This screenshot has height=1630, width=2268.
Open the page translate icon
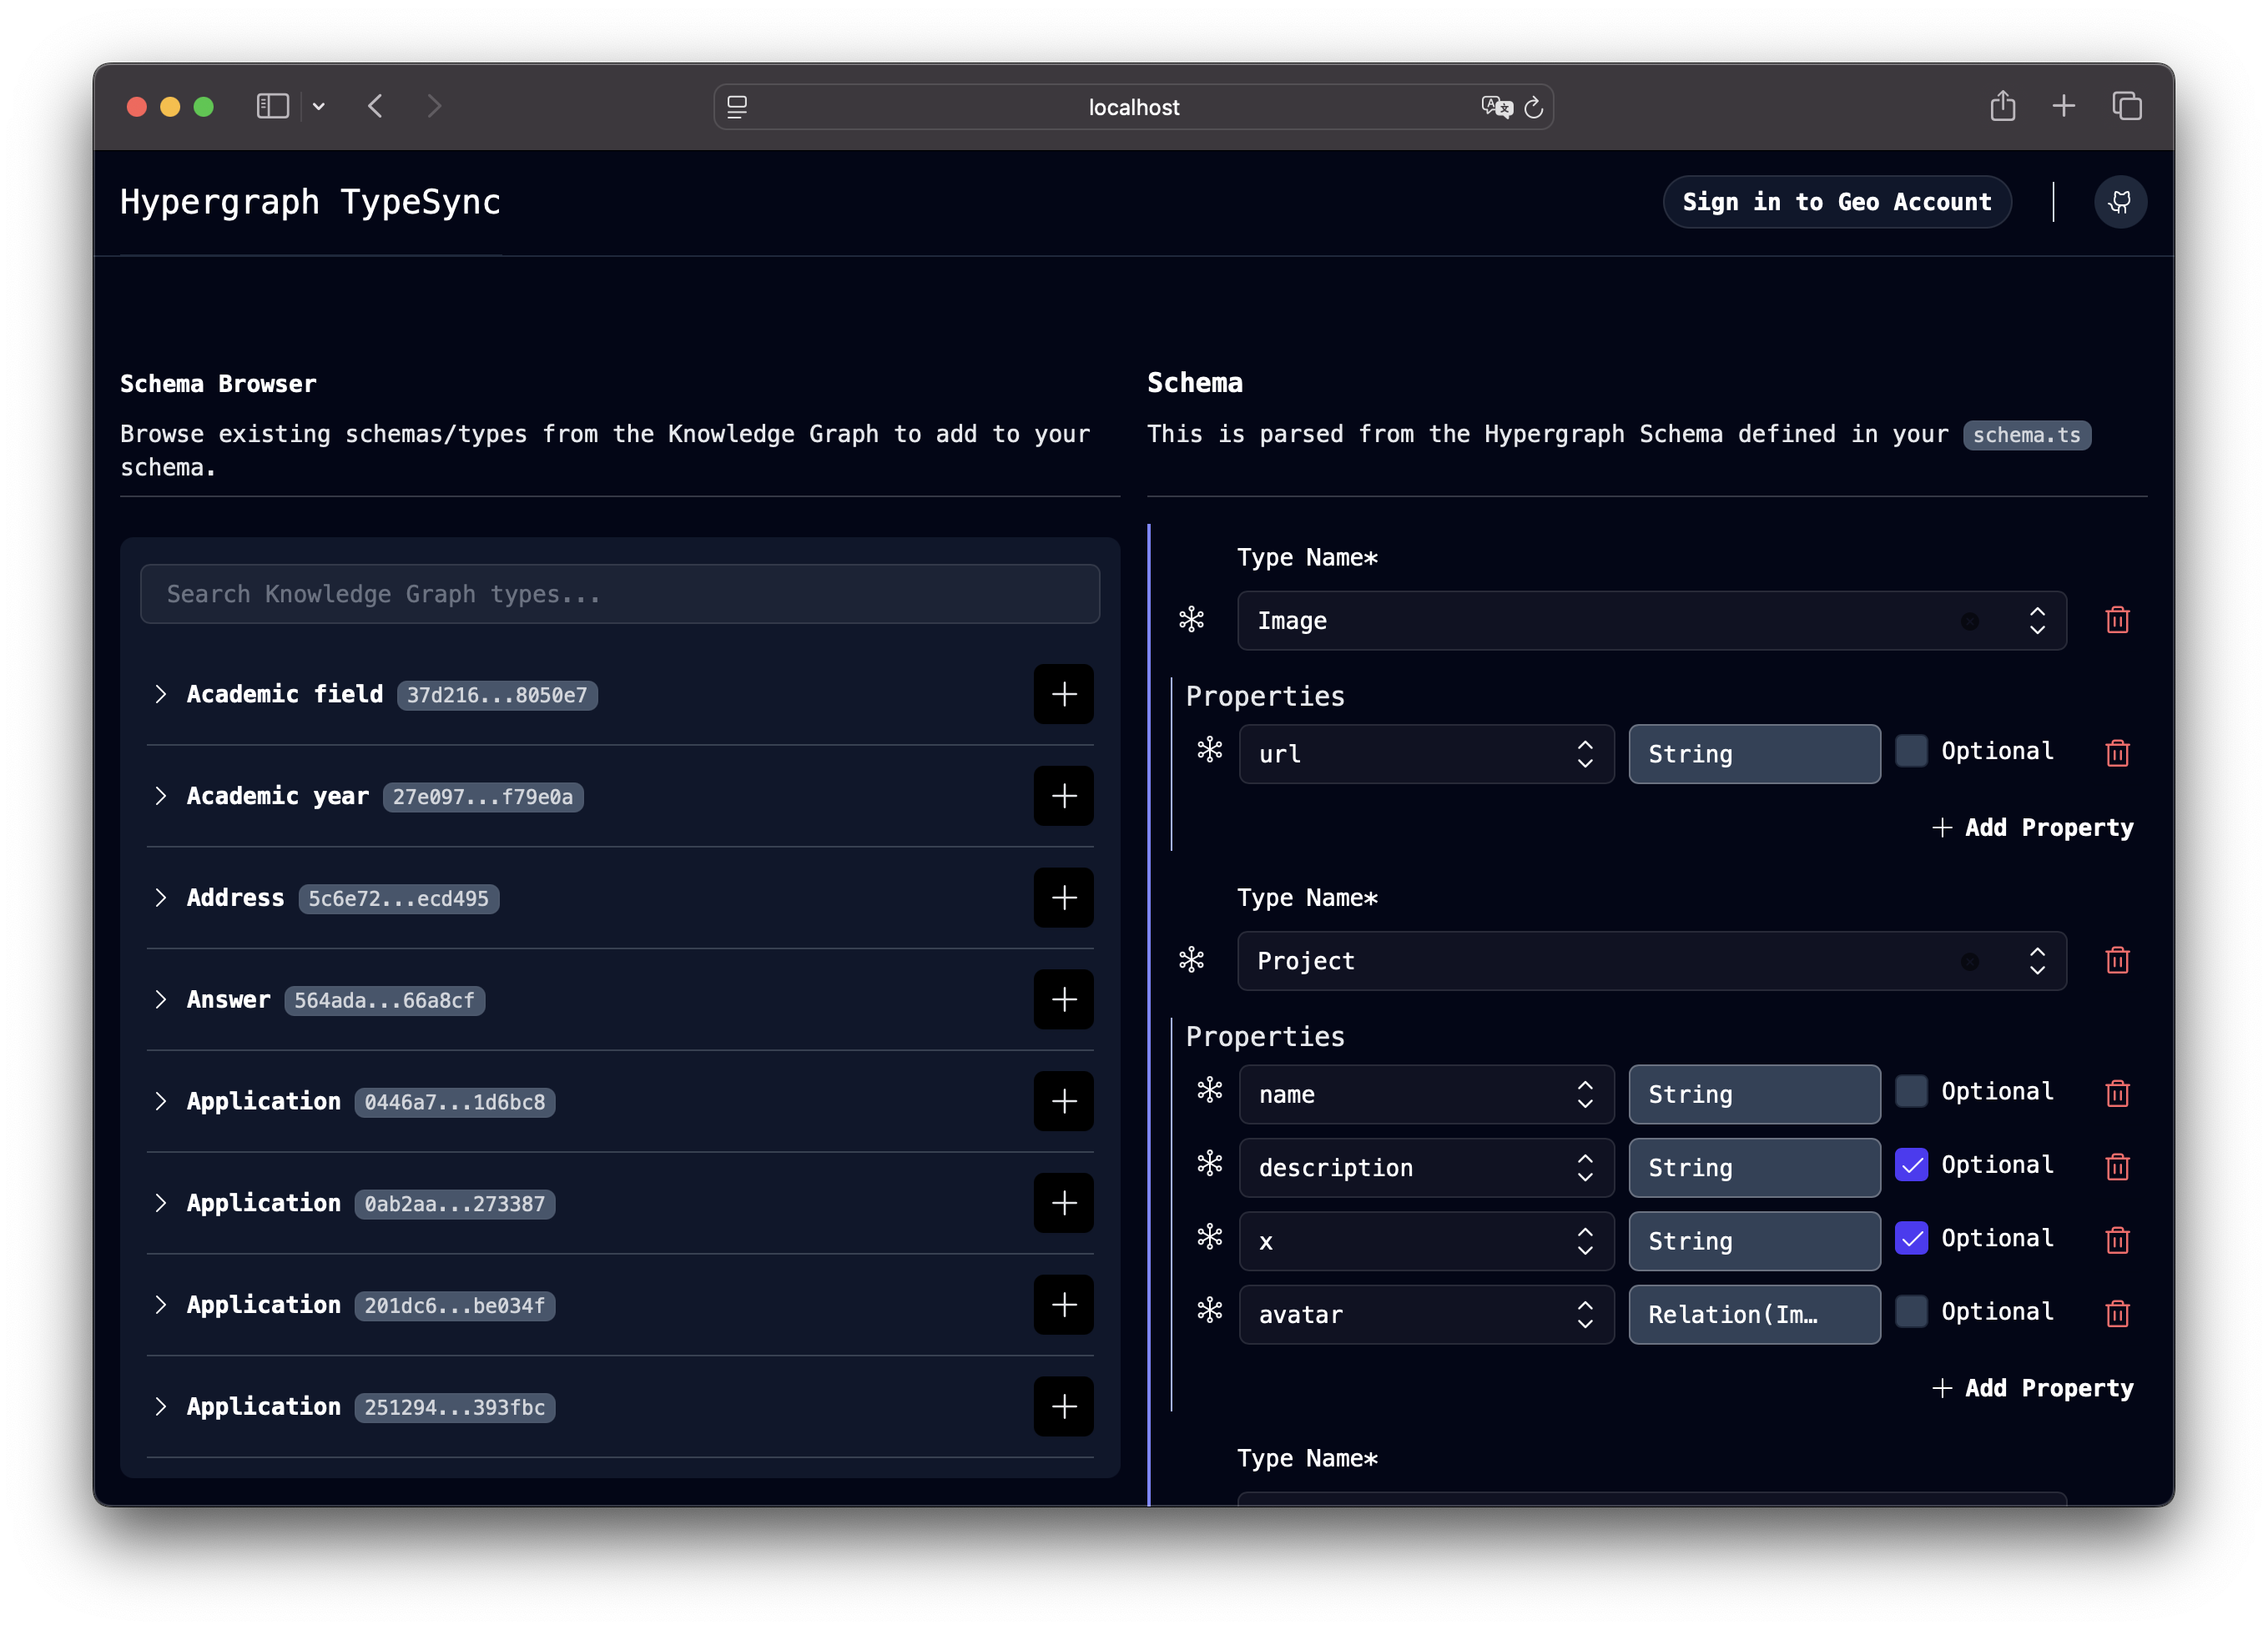point(1496,107)
